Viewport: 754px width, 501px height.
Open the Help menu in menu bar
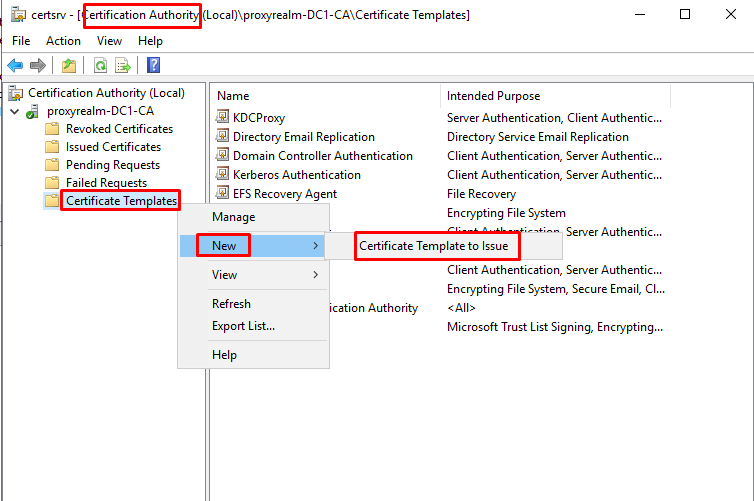(150, 41)
